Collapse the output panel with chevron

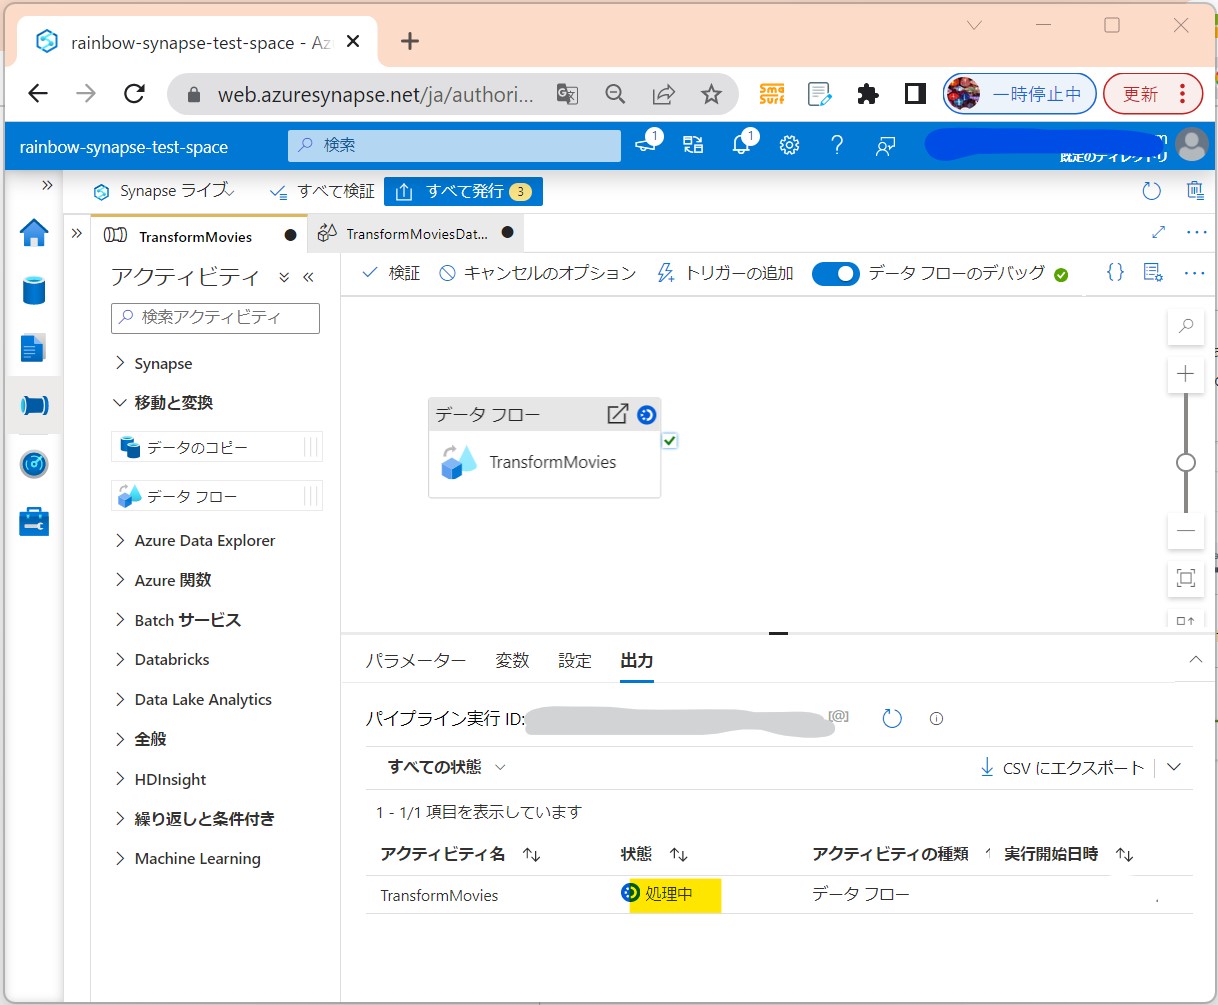point(1195,660)
